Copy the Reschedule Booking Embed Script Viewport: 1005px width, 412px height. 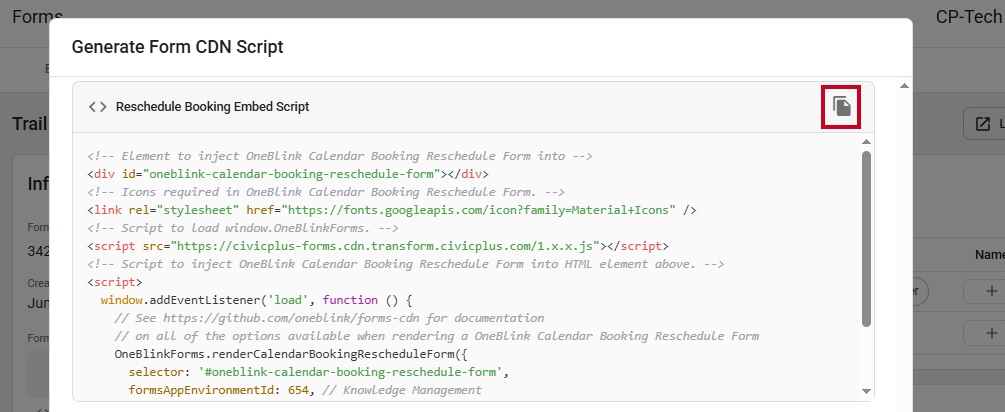coord(842,106)
